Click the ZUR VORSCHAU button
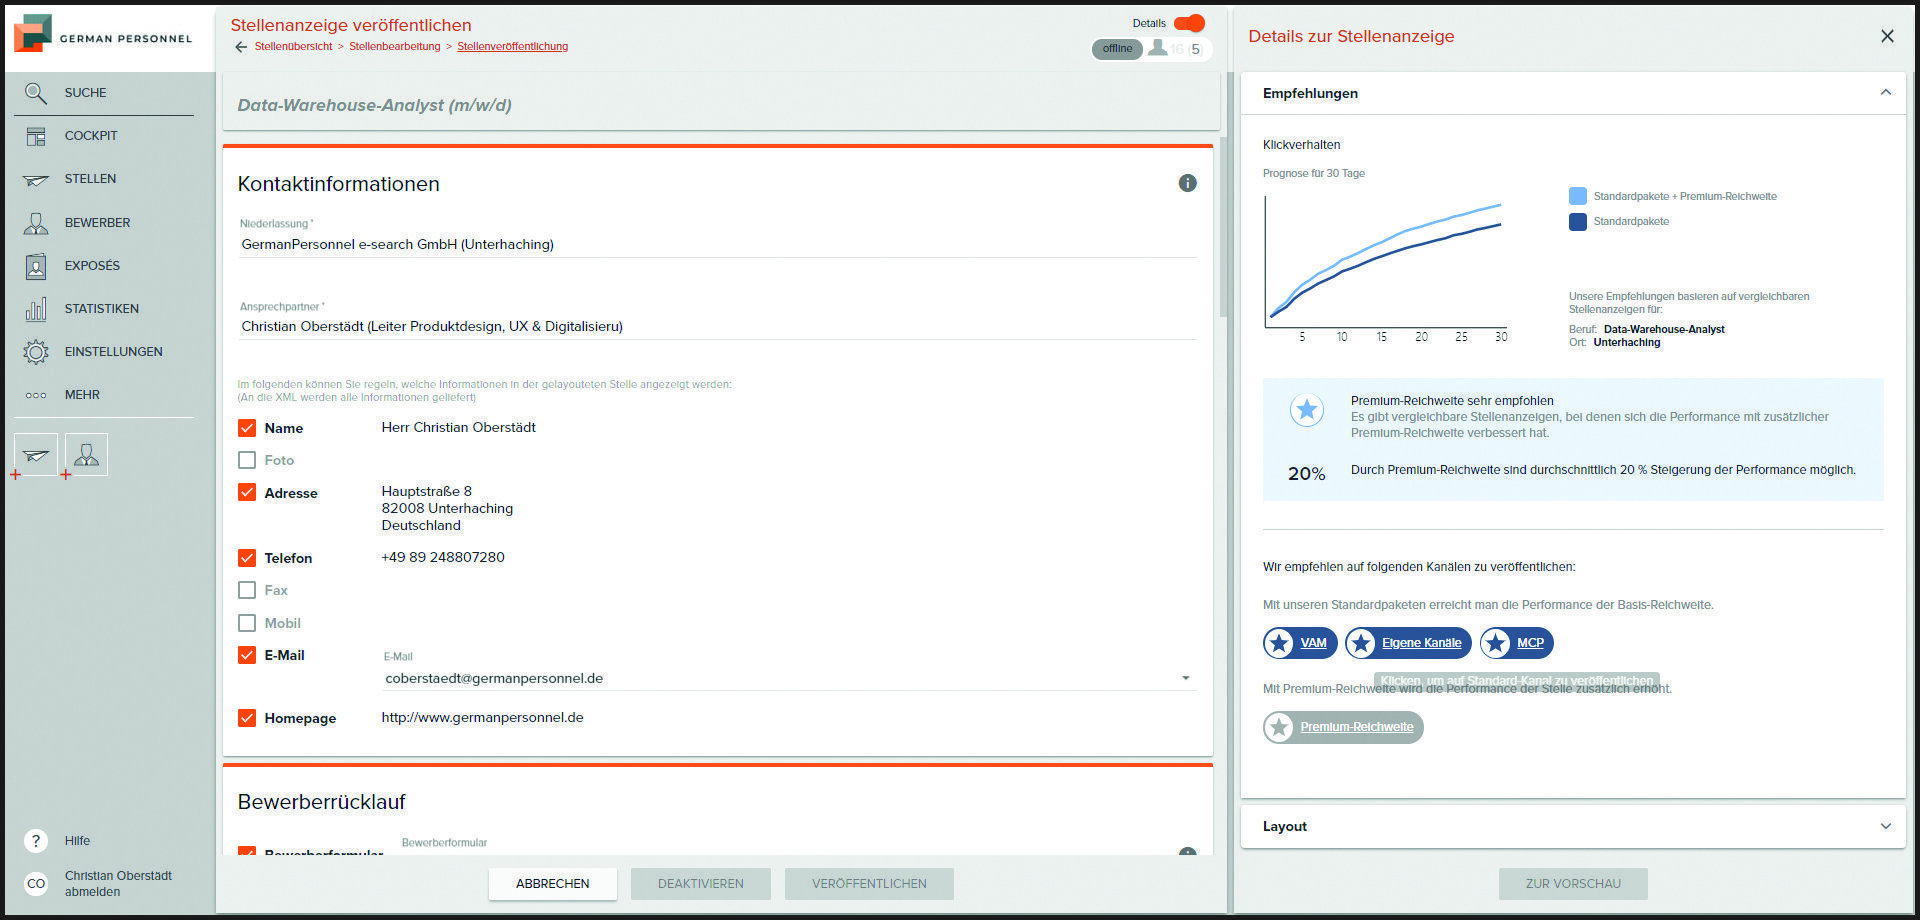The height and width of the screenshot is (920, 1920). (x=1573, y=884)
